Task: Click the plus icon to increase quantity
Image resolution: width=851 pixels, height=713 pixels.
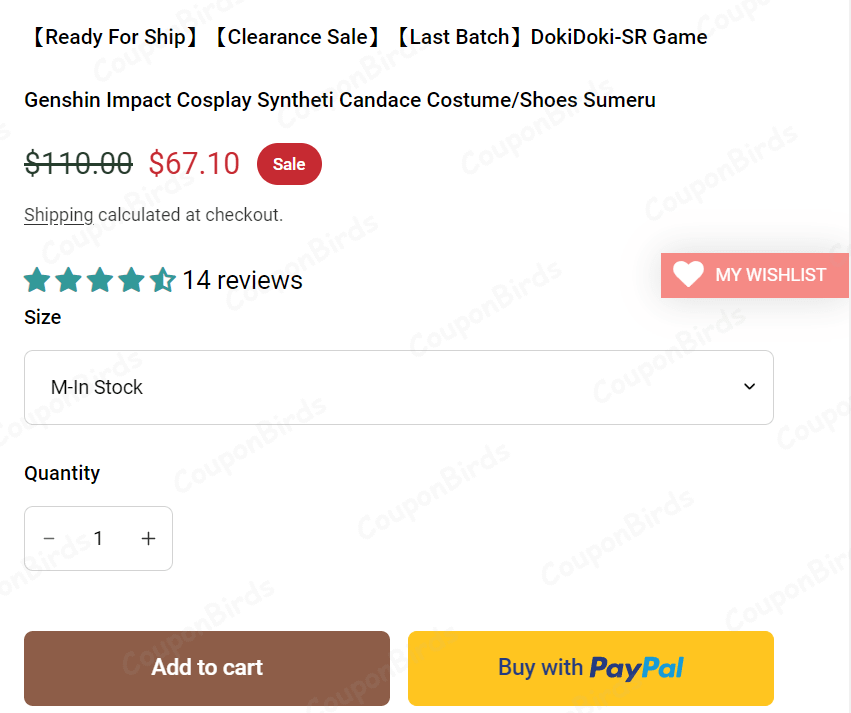Action: pos(148,538)
